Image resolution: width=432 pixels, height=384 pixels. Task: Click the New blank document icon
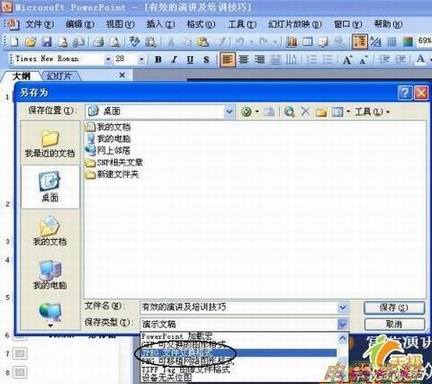tap(14, 42)
